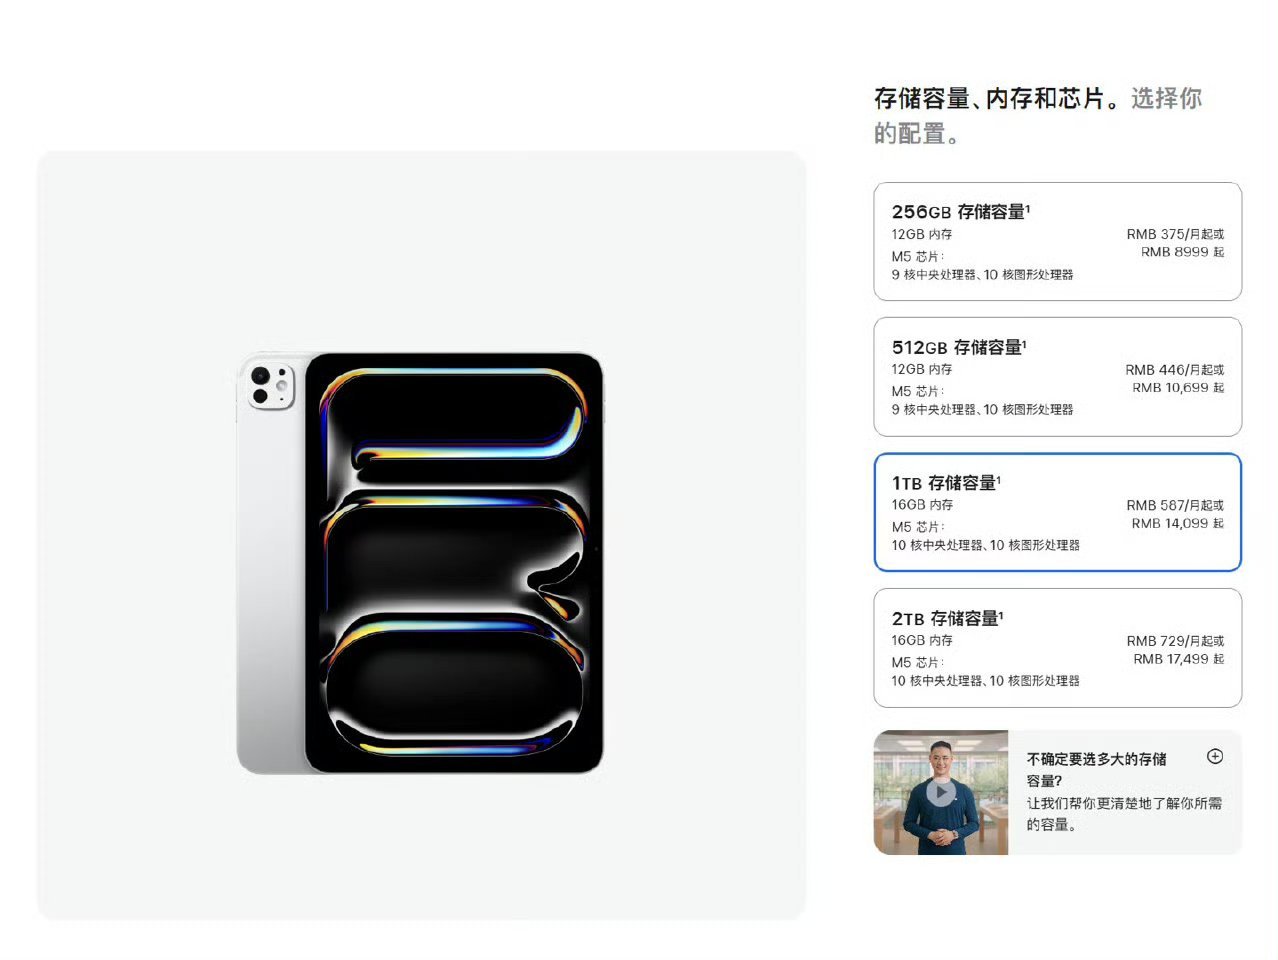Select the 1TB storage option
The width and height of the screenshot is (1278, 960).
coord(1057,512)
